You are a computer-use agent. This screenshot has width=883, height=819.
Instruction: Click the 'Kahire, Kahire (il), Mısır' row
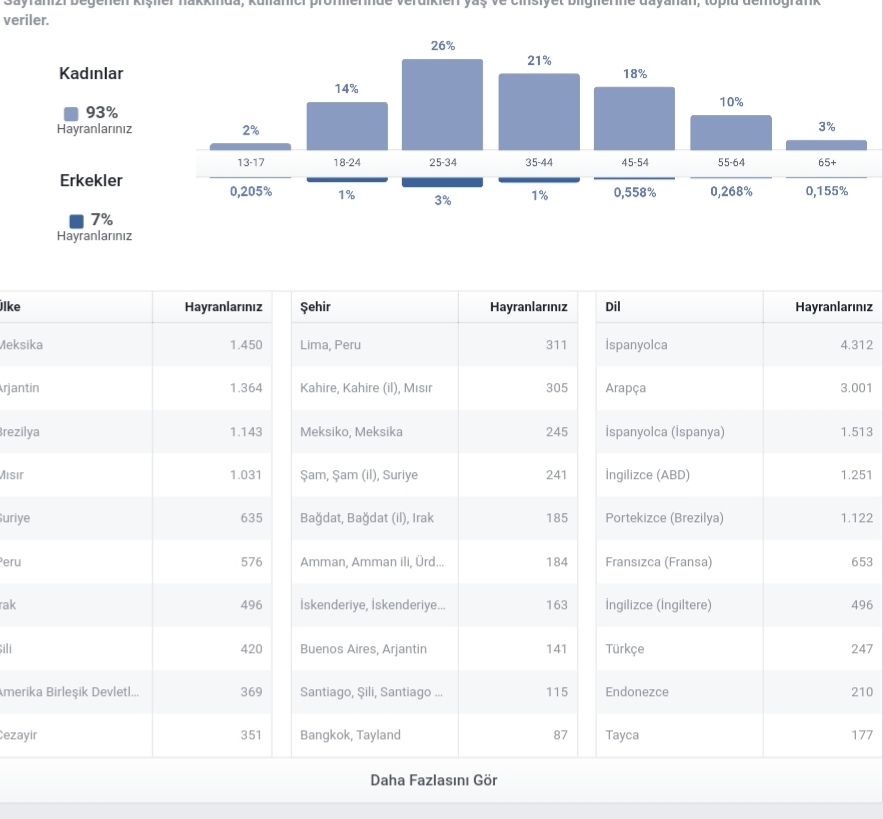point(434,388)
